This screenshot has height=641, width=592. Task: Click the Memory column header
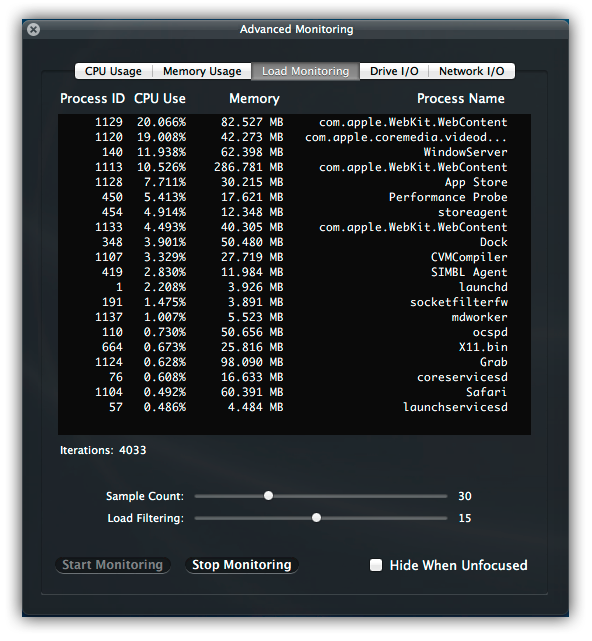pyautogui.click(x=254, y=99)
